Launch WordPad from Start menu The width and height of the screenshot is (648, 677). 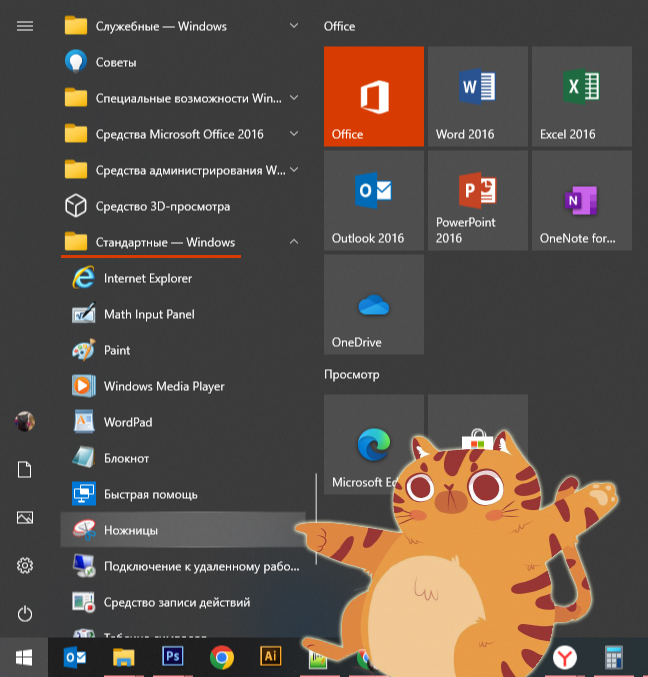point(127,422)
